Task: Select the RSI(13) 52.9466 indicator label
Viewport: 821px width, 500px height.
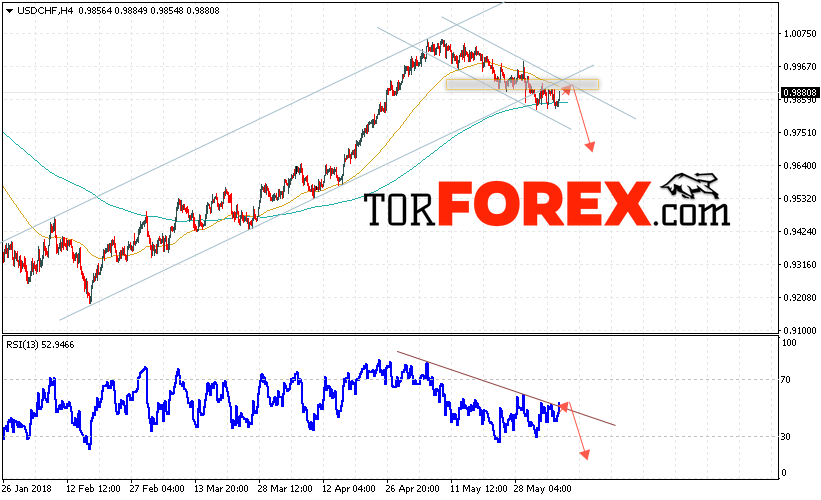Action: tap(40, 345)
